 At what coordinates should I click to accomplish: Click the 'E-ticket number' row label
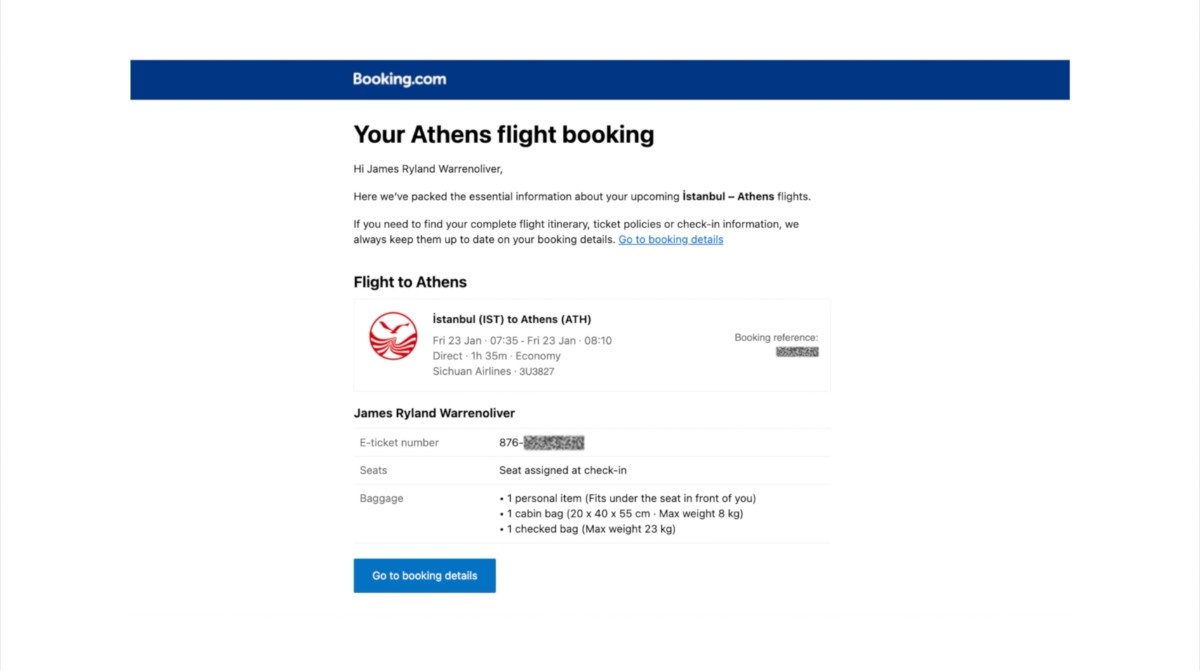(x=399, y=443)
